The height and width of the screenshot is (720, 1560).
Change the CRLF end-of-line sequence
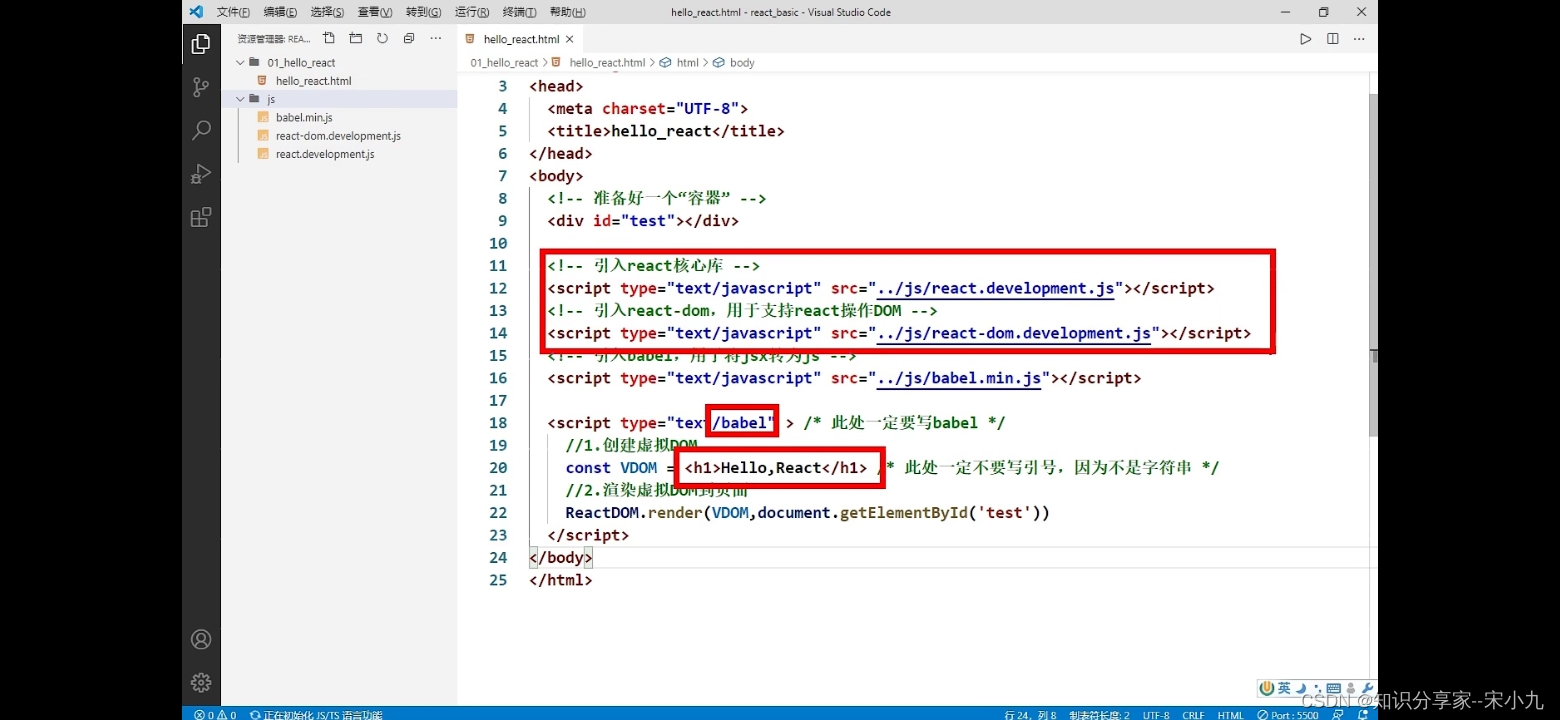pyautogui.click(x=1193, y=714)
